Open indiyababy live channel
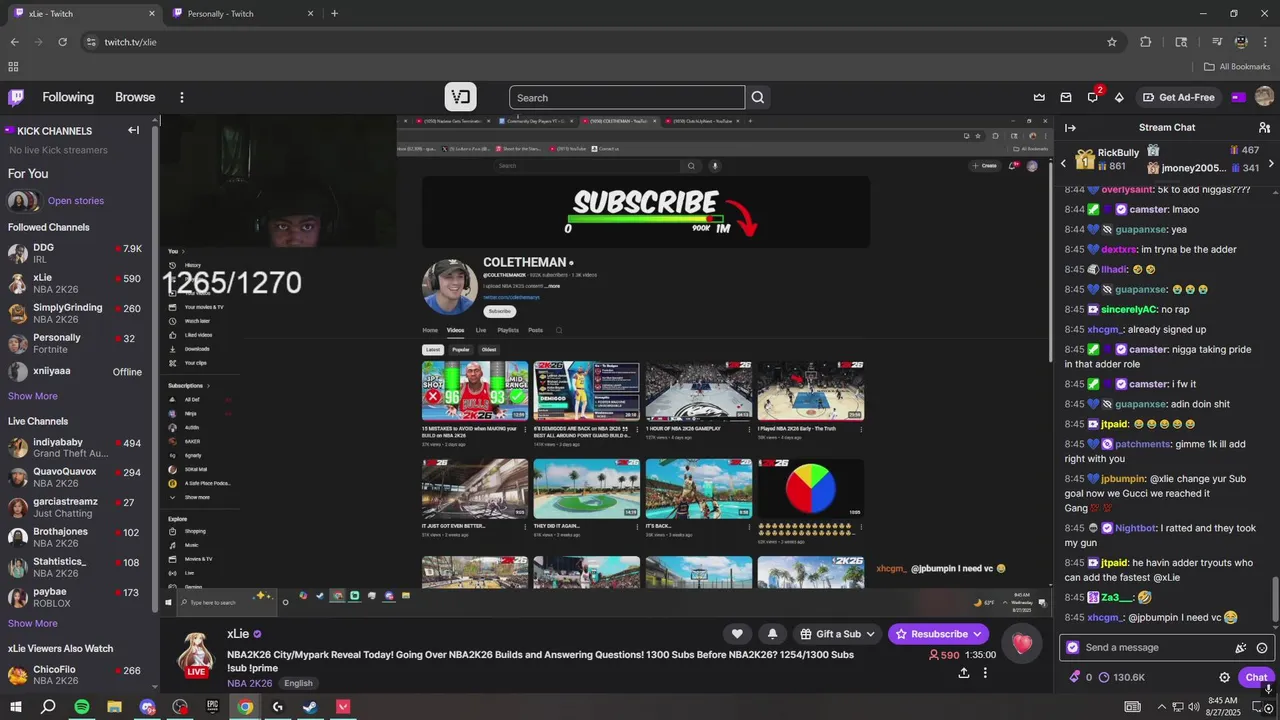 (x=76, y=447)
